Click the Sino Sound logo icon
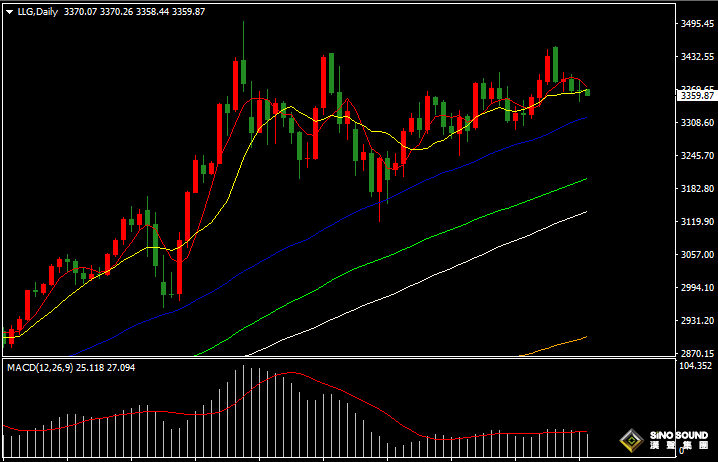Image resolution: width=718 pixels, height=462 pixels. pyautogui.click(x=631, y=440)
